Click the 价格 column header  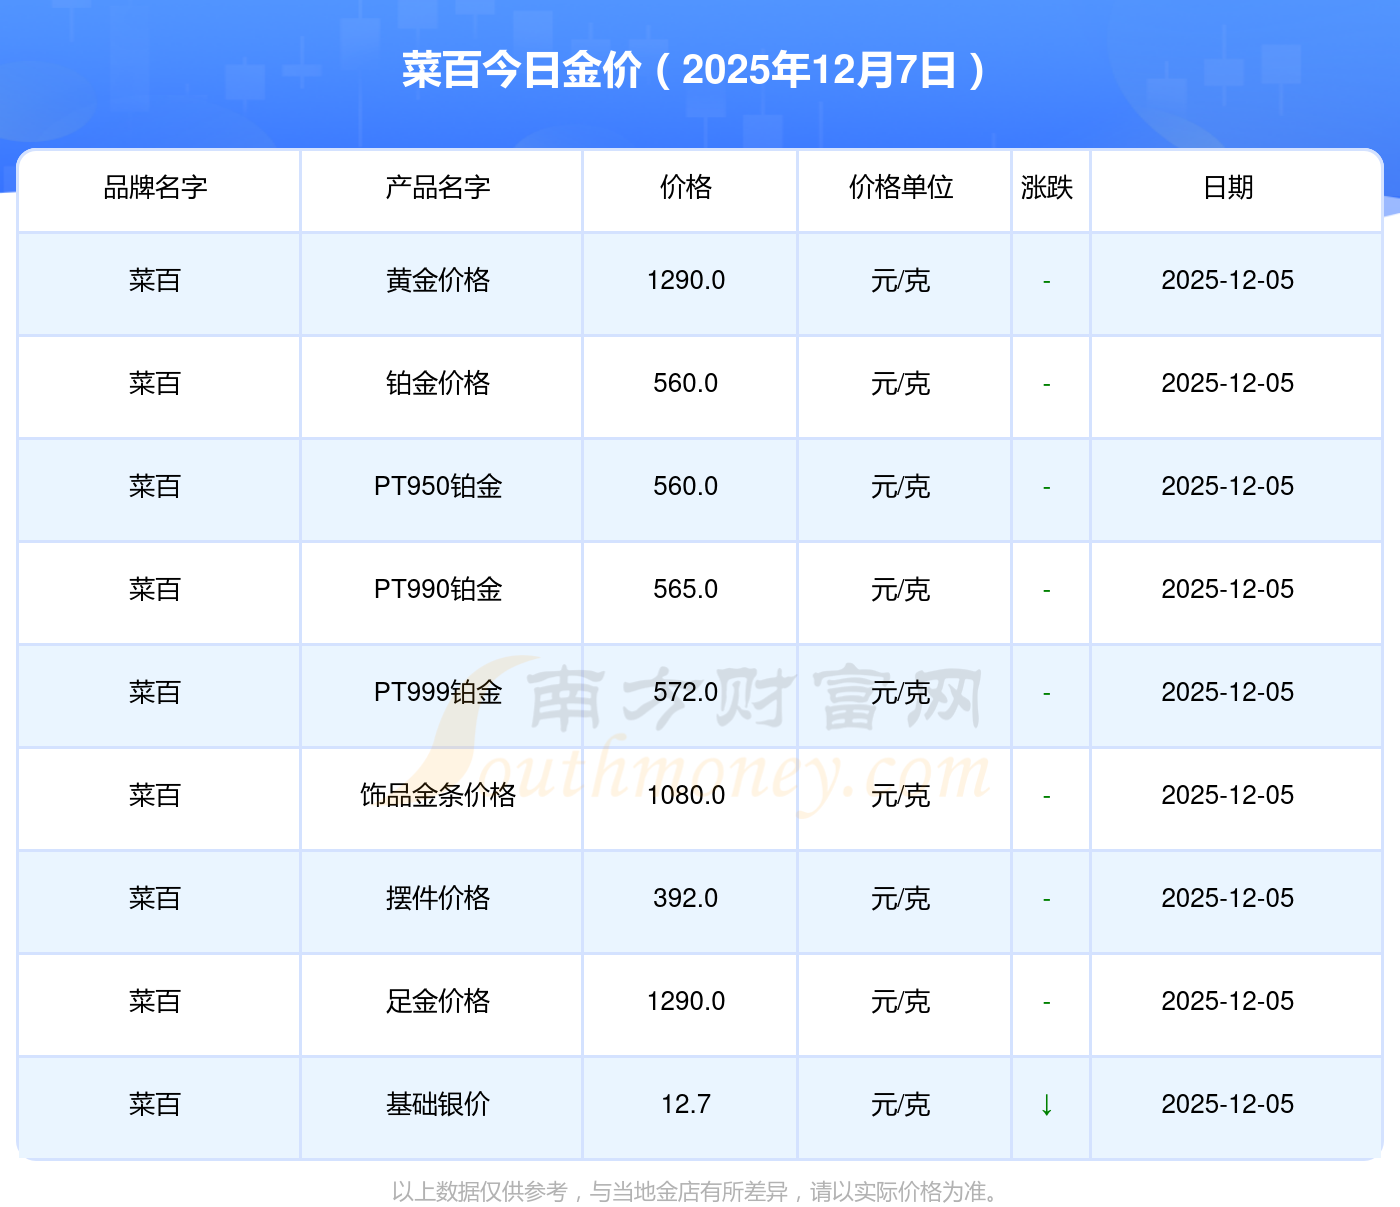coord(686,187)
